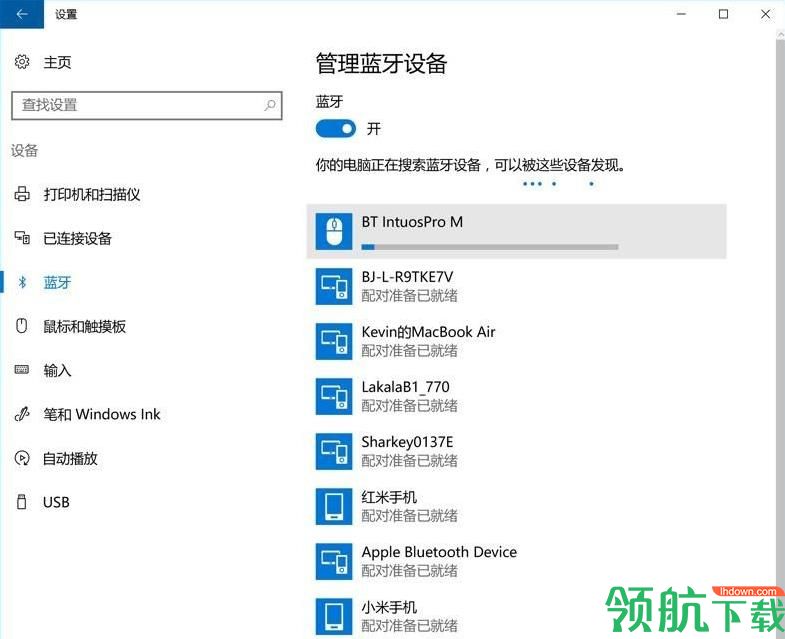Click 配对准备已就绪 status under BJ-L-R9TKE7V
Image resolution: width=785 pixels, height=639 pixels.
click(x=410, y=296)
